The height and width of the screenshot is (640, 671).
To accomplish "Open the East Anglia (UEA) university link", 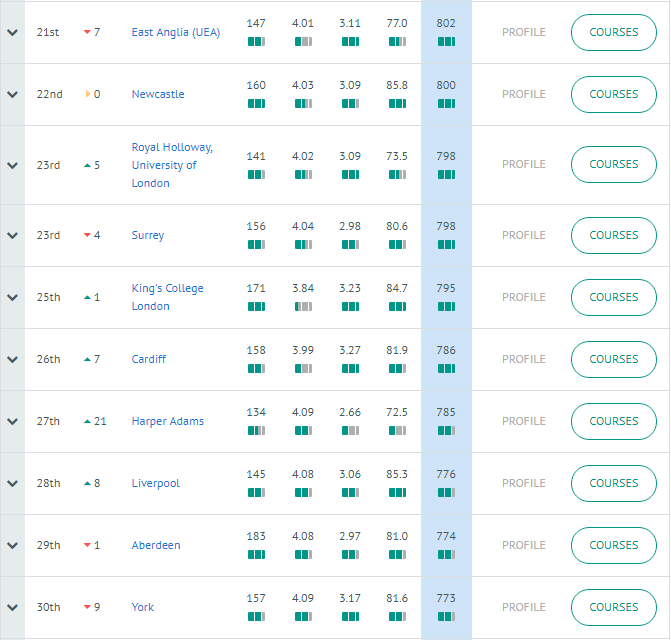I will coord(175,32).
